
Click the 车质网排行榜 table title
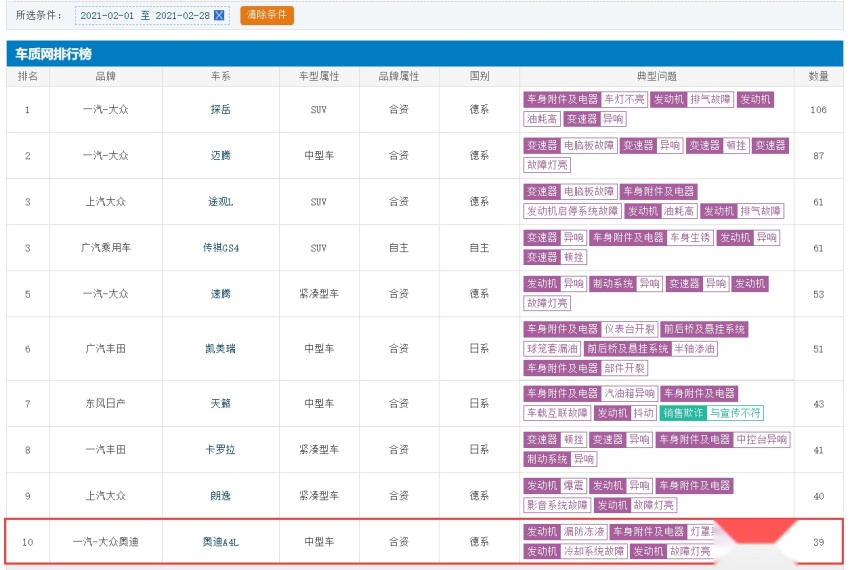point(53,54)
